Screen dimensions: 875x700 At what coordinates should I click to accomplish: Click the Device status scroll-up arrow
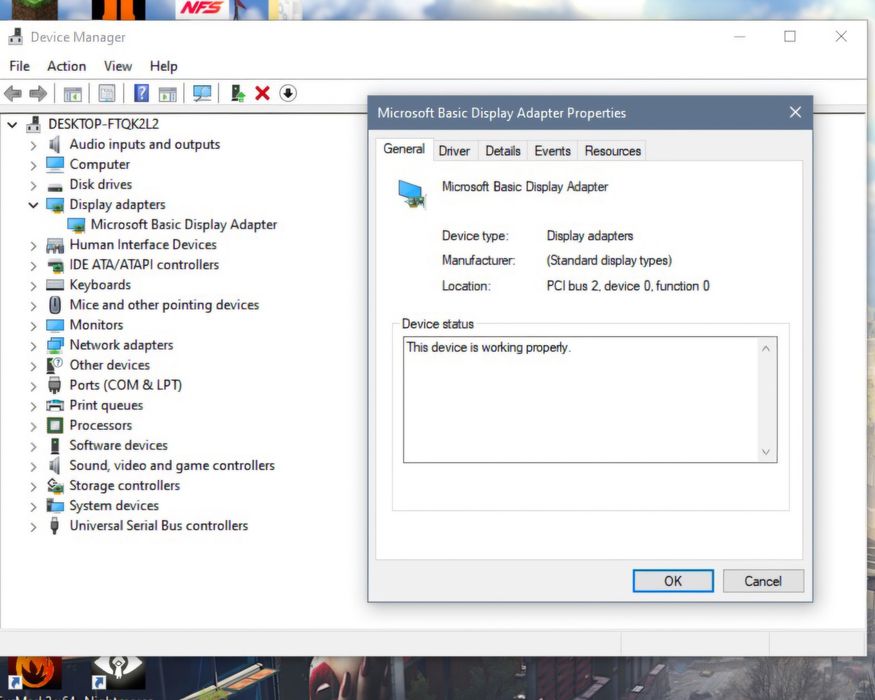click(x=766, y=349)
